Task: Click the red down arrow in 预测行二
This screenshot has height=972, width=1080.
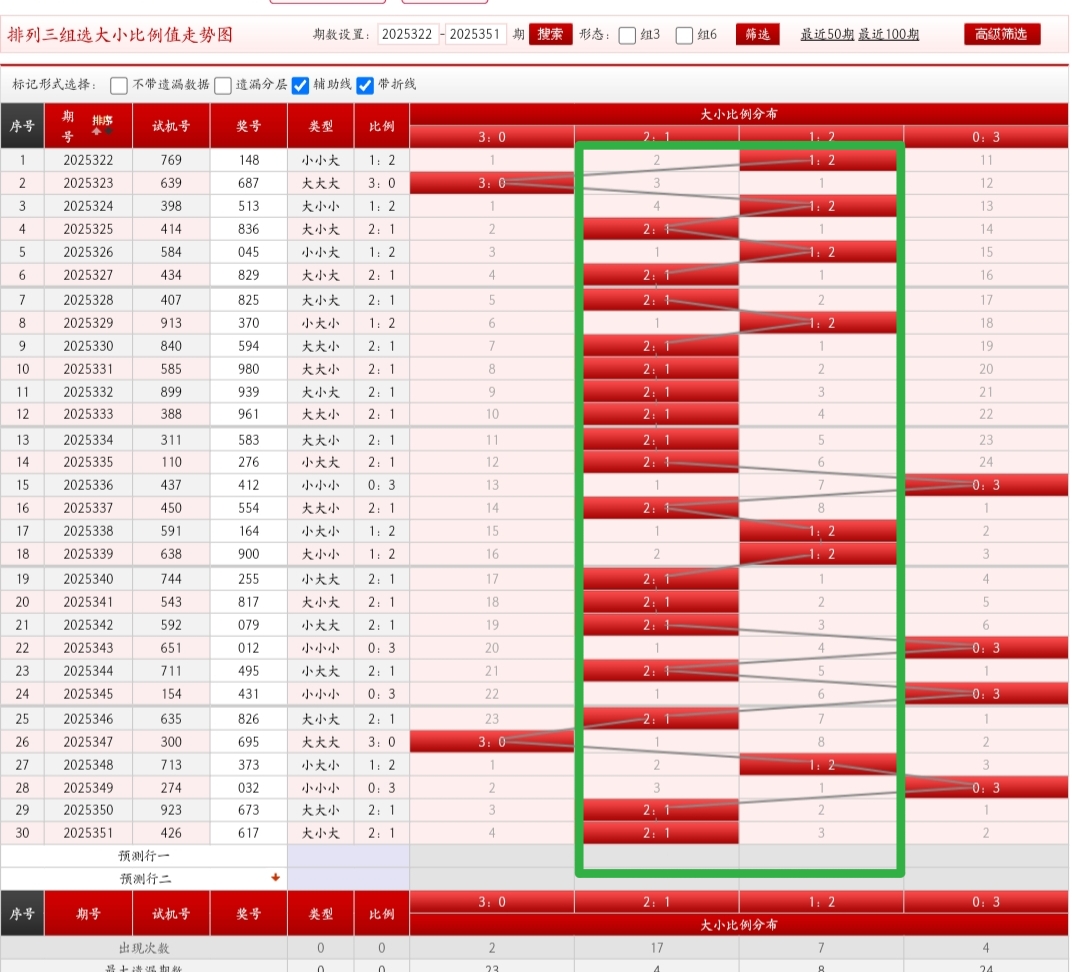Action: pyautogui.click(x=275, y=877)
